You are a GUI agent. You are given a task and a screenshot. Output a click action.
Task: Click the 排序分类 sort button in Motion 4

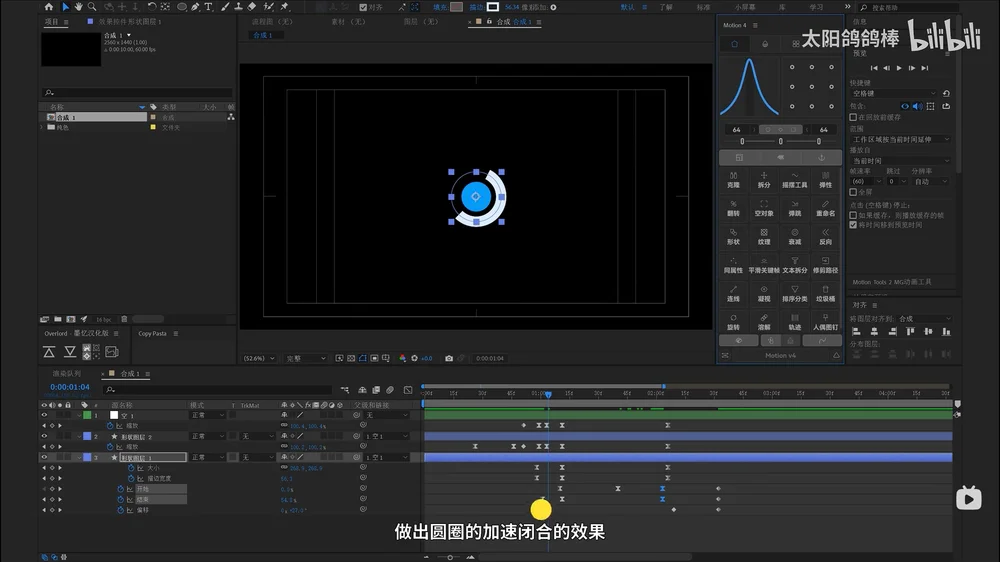click(x=795, y=293)
